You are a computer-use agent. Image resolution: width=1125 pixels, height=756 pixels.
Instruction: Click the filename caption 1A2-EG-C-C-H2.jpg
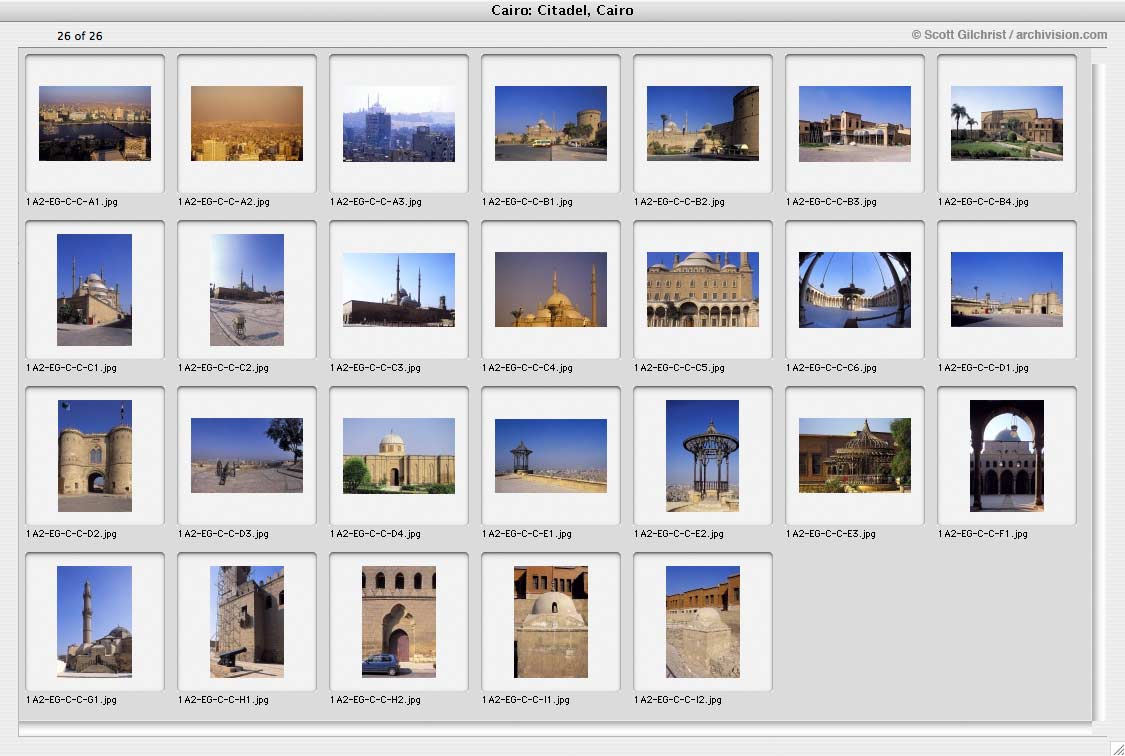click(376, 700)
